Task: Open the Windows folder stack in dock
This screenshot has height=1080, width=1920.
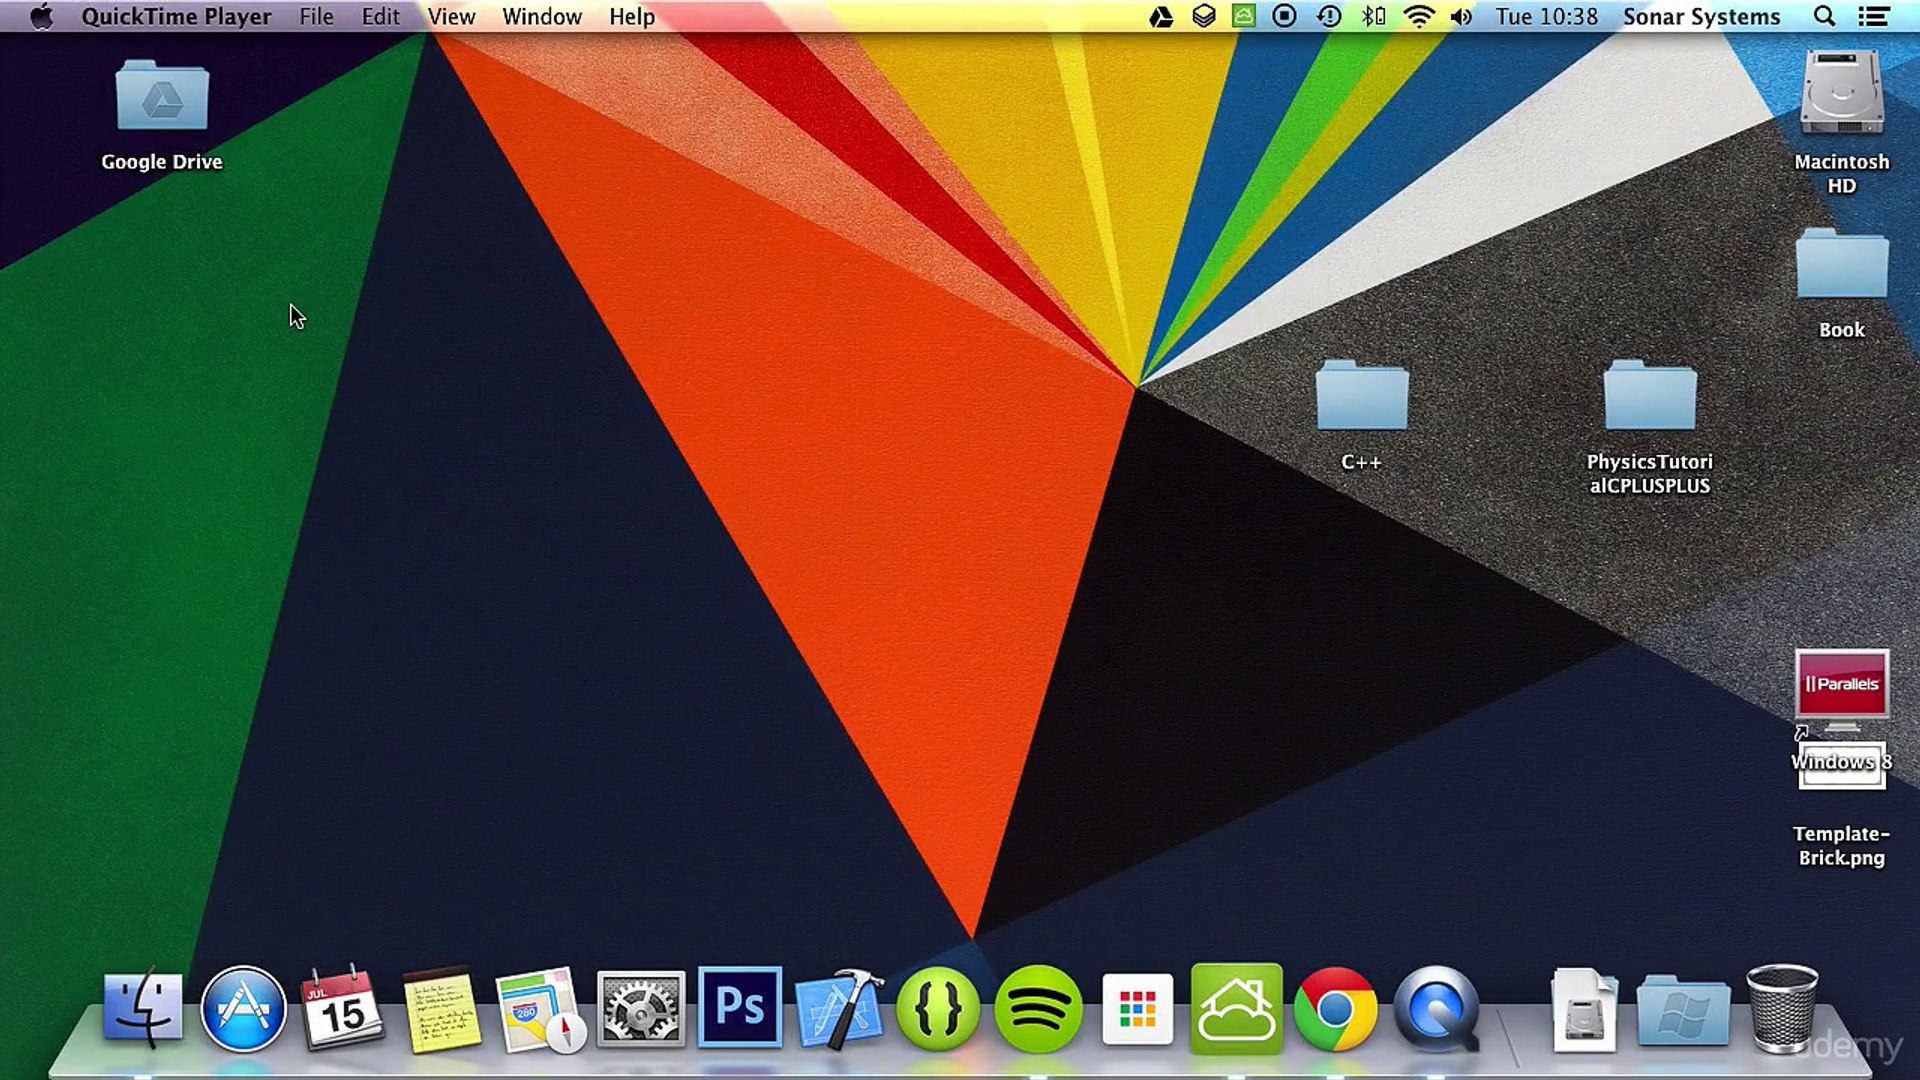Action: tap(1683, 1010)
